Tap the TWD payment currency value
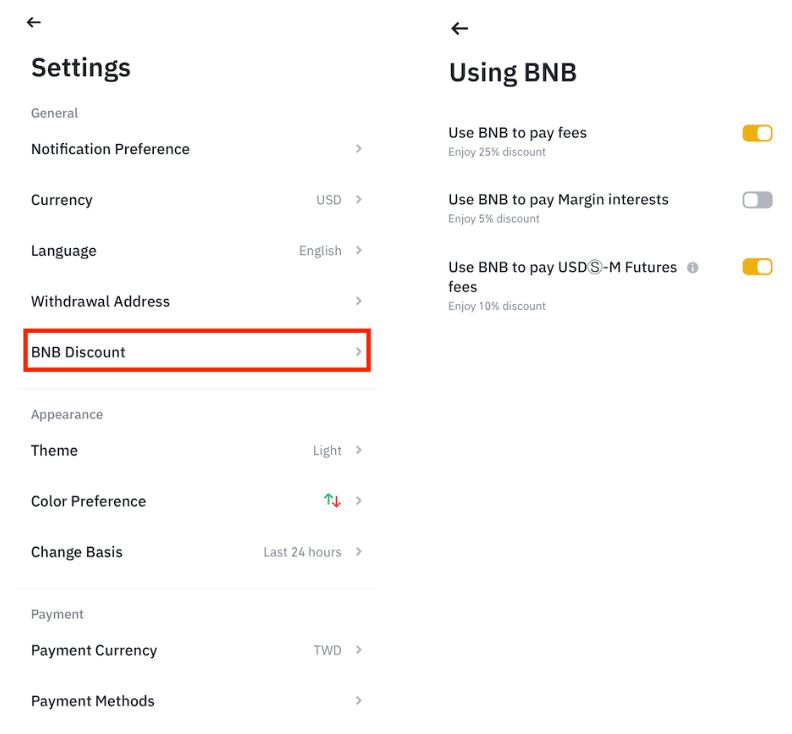 click(327, 650)
